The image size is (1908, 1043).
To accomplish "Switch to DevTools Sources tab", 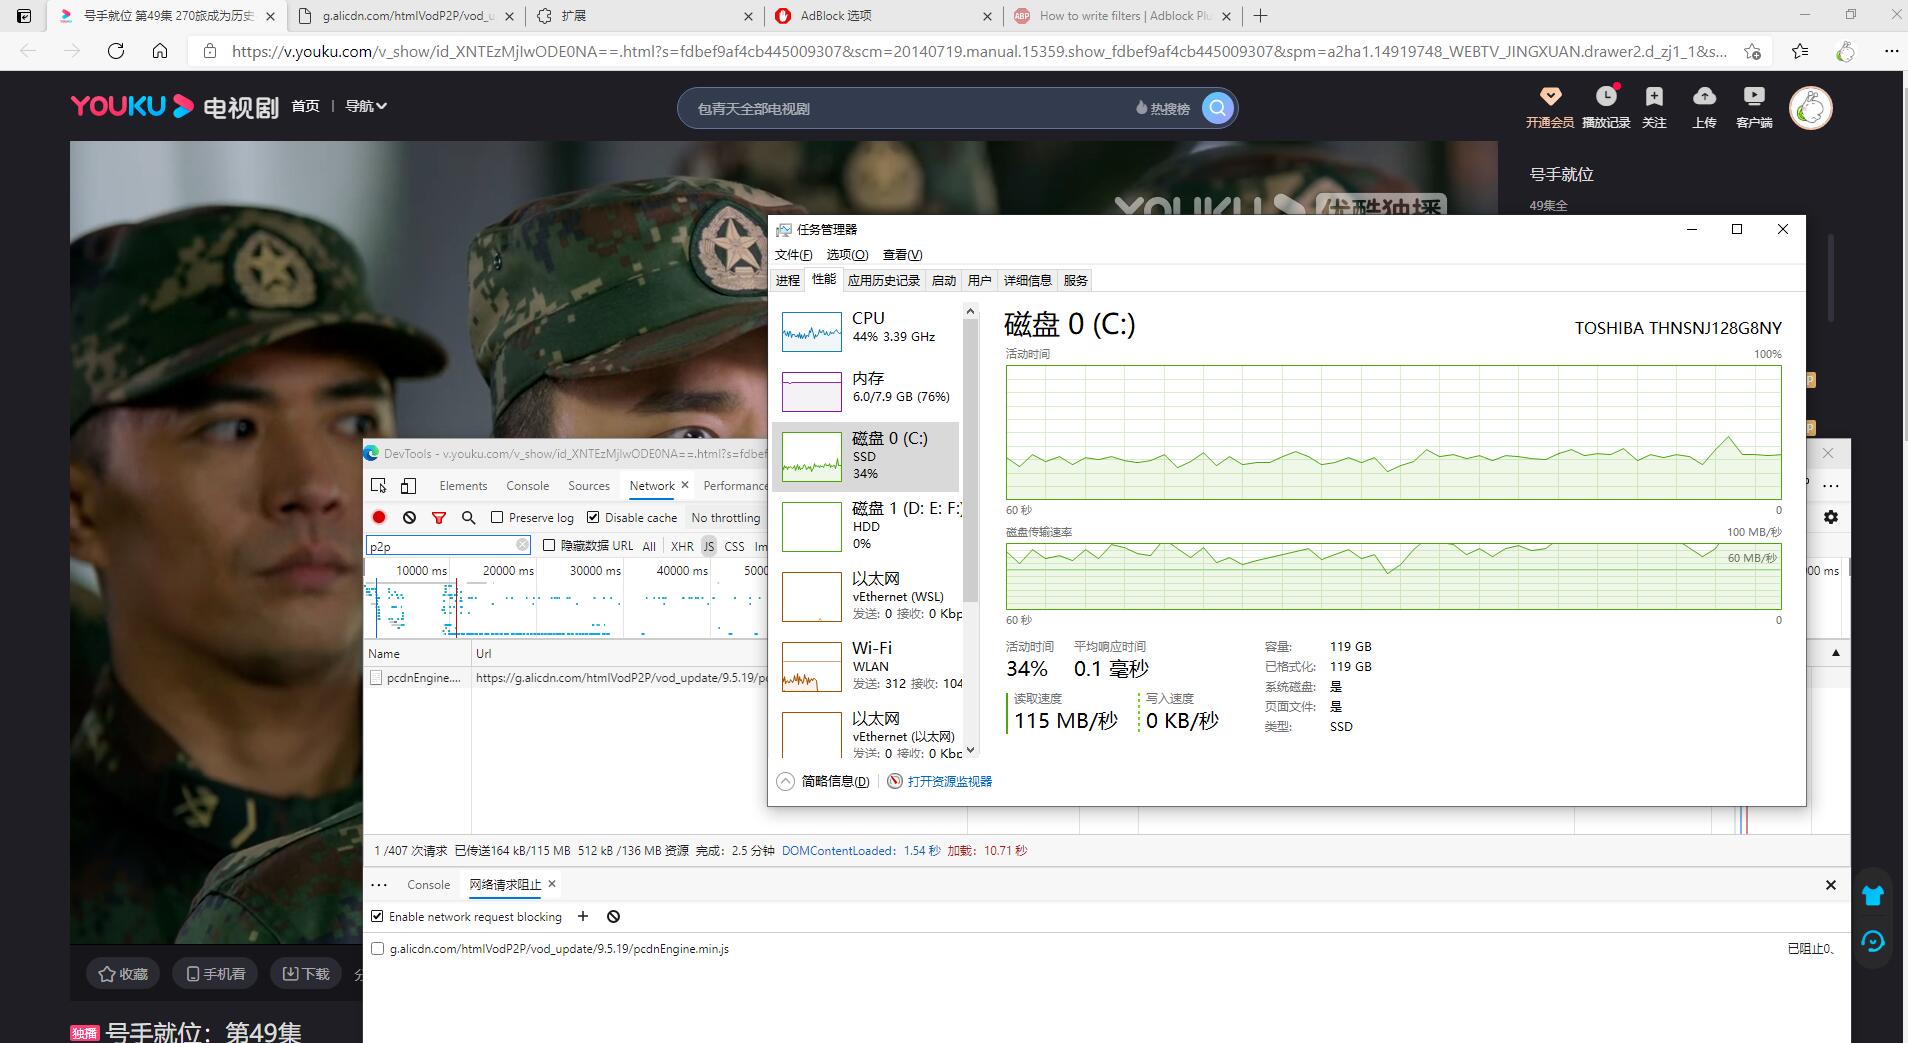I will point(589,485).
